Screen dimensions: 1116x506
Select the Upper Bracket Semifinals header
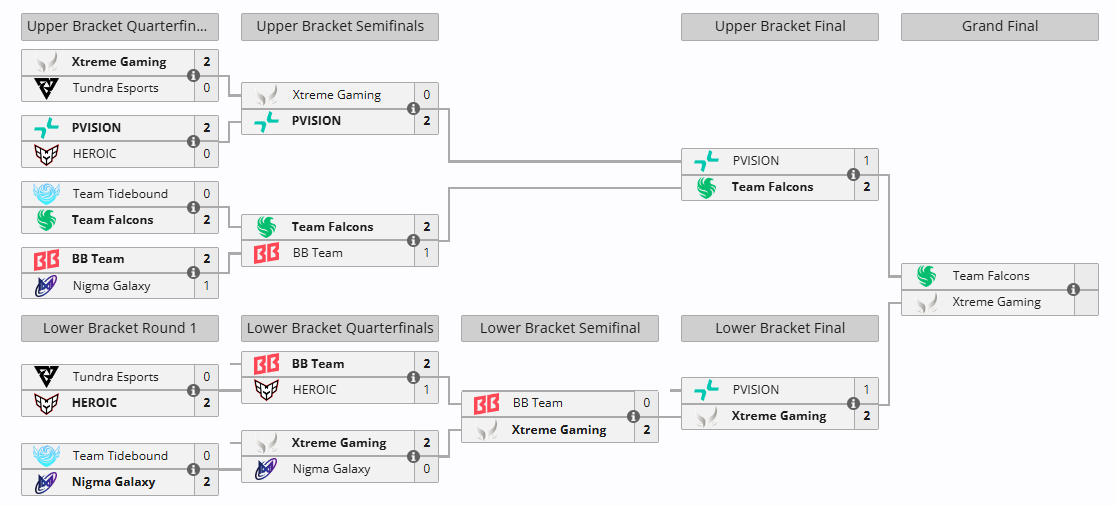pyautogui.click(x=340, y=27)
